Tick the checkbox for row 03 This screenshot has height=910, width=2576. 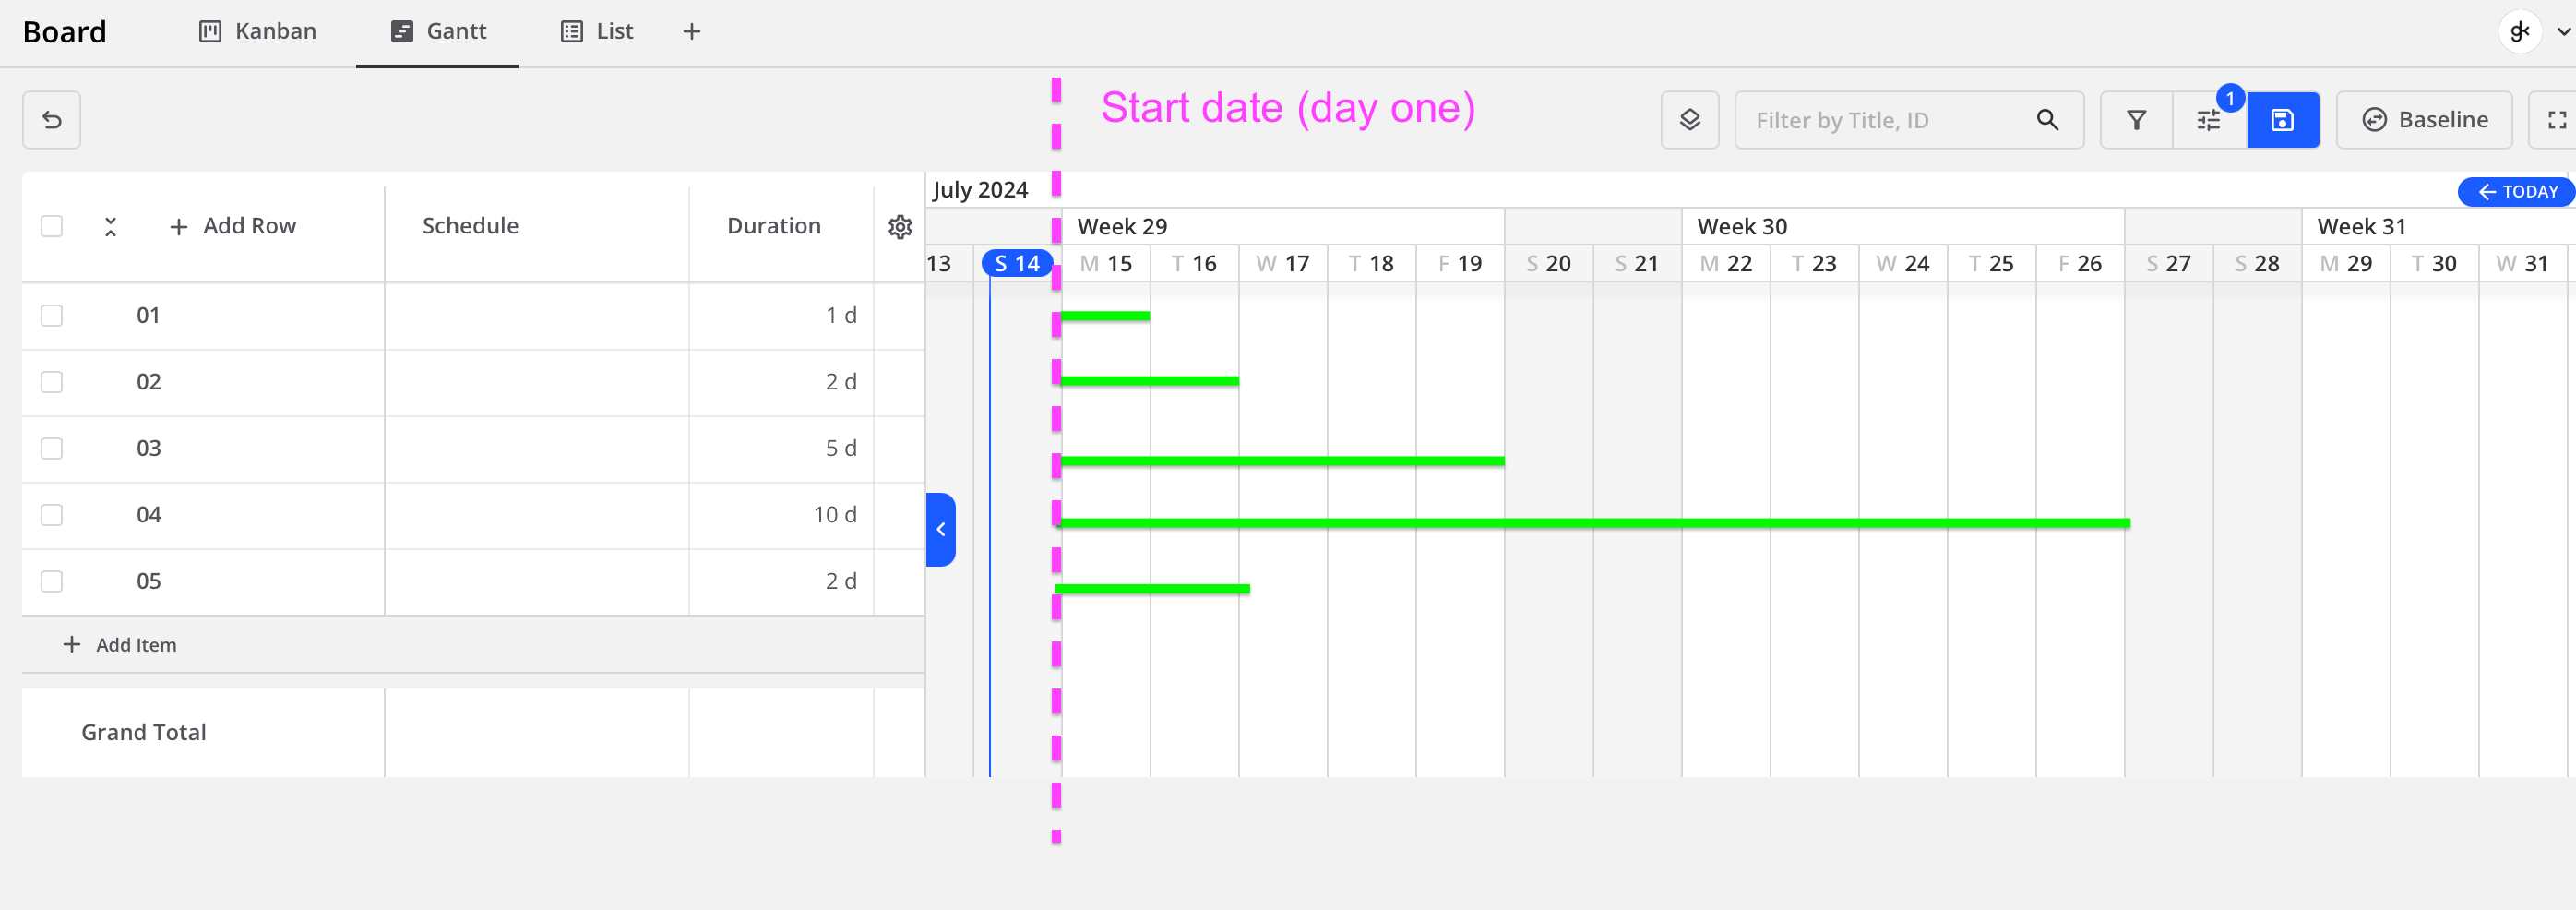[52, 448]
